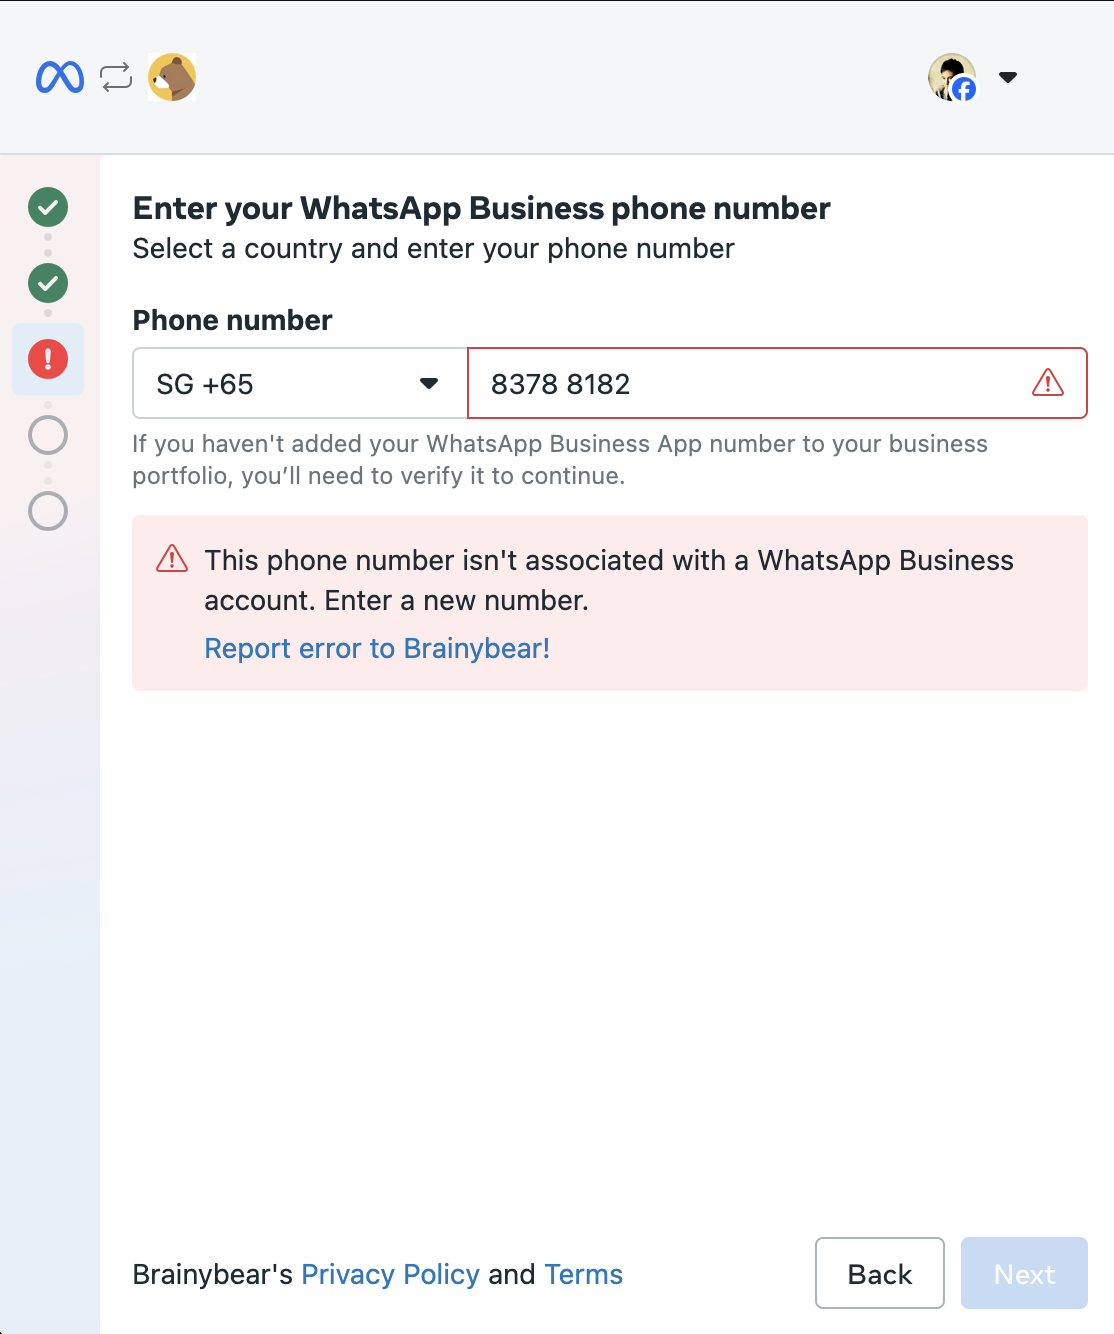Screen dimensions: 1114x1334
Task: Click the country selector arrow
Action: coord(429,383)
